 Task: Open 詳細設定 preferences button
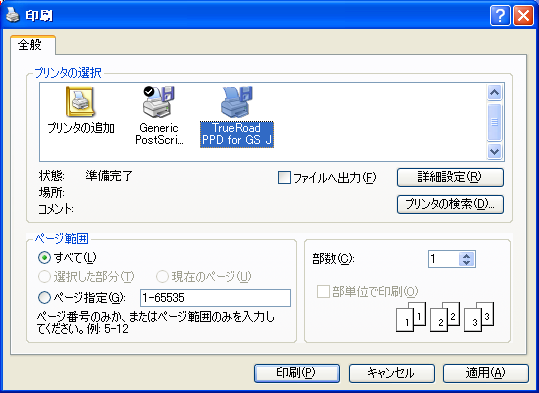click(x=450, y=177)
